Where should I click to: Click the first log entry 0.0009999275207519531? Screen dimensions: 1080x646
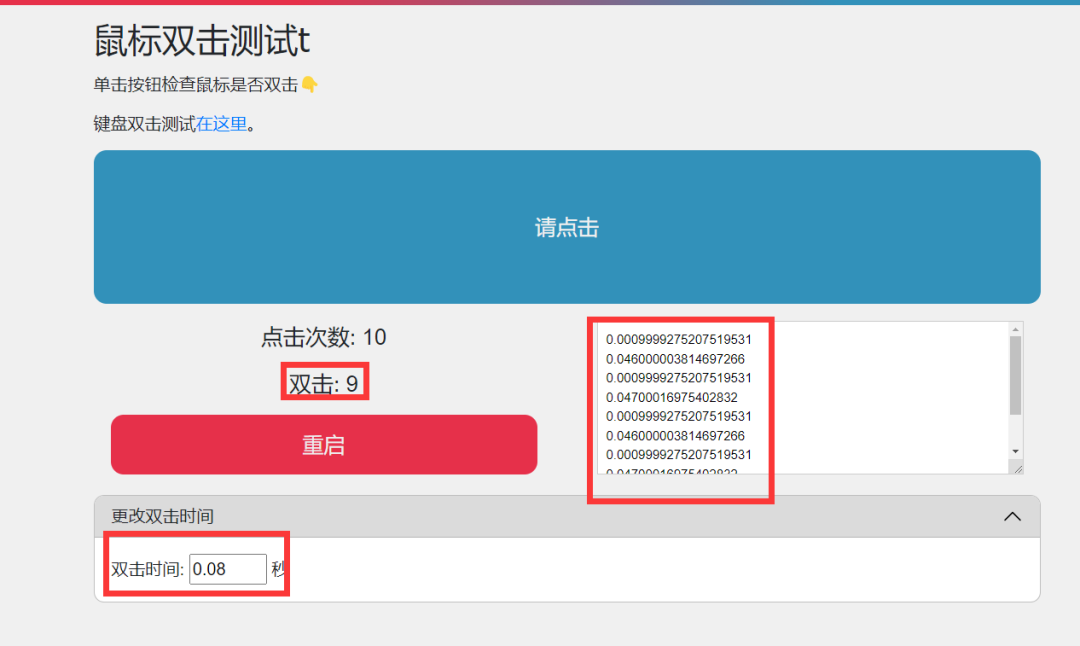coord(678,340)
